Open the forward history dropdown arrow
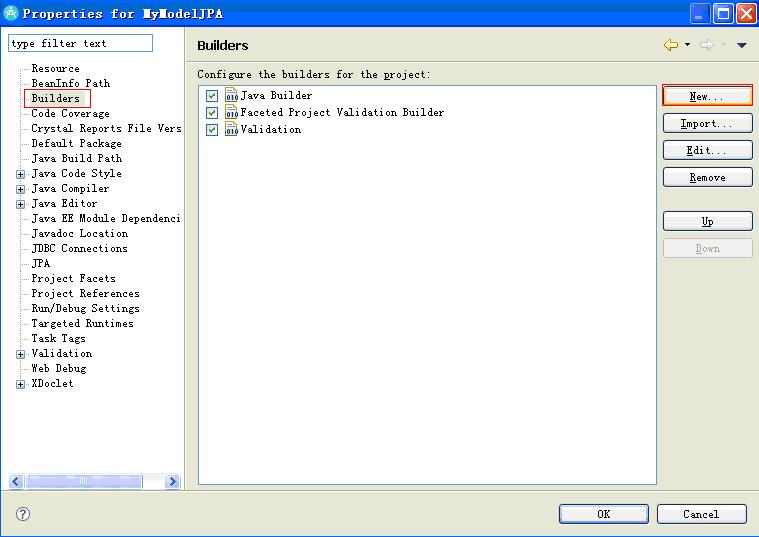Image resolution: width=759 pixels, height=537 pixels. [x=724, y=45]
